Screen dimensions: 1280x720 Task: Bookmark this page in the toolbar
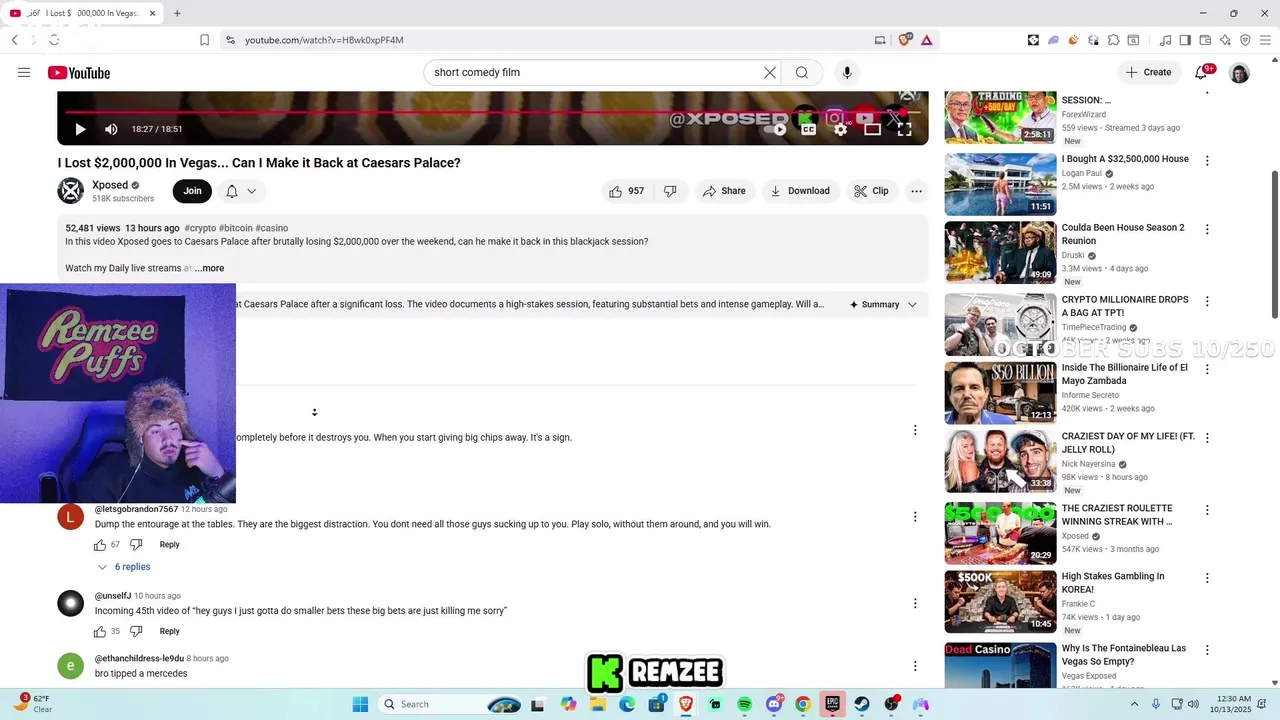(204, 40)
